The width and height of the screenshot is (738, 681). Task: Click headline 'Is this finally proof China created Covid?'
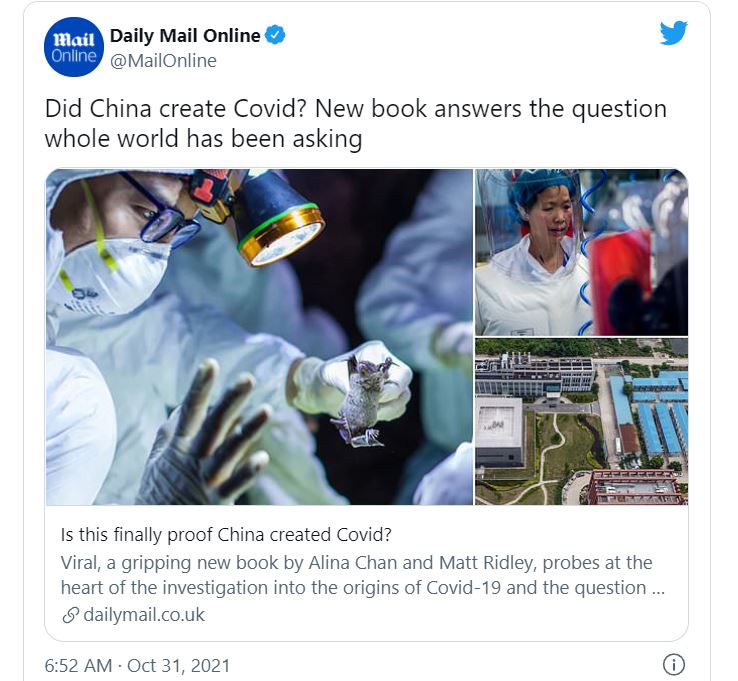coord(226,535)
